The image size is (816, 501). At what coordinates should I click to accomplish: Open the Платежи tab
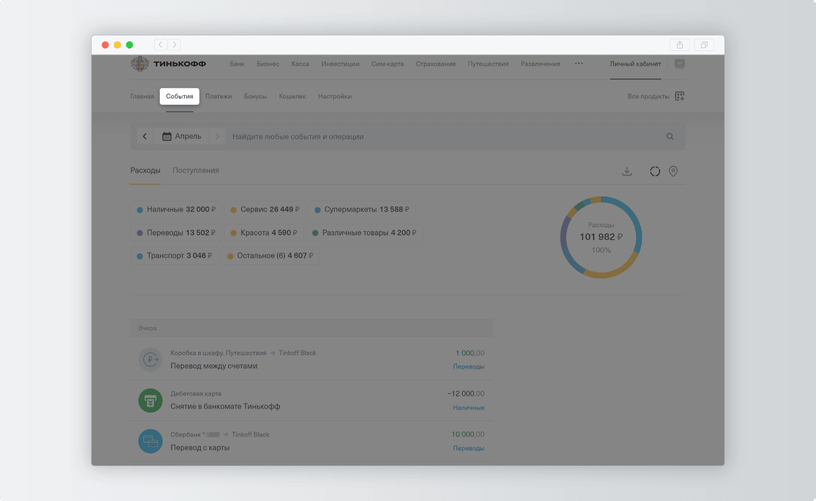click(219, 96)
